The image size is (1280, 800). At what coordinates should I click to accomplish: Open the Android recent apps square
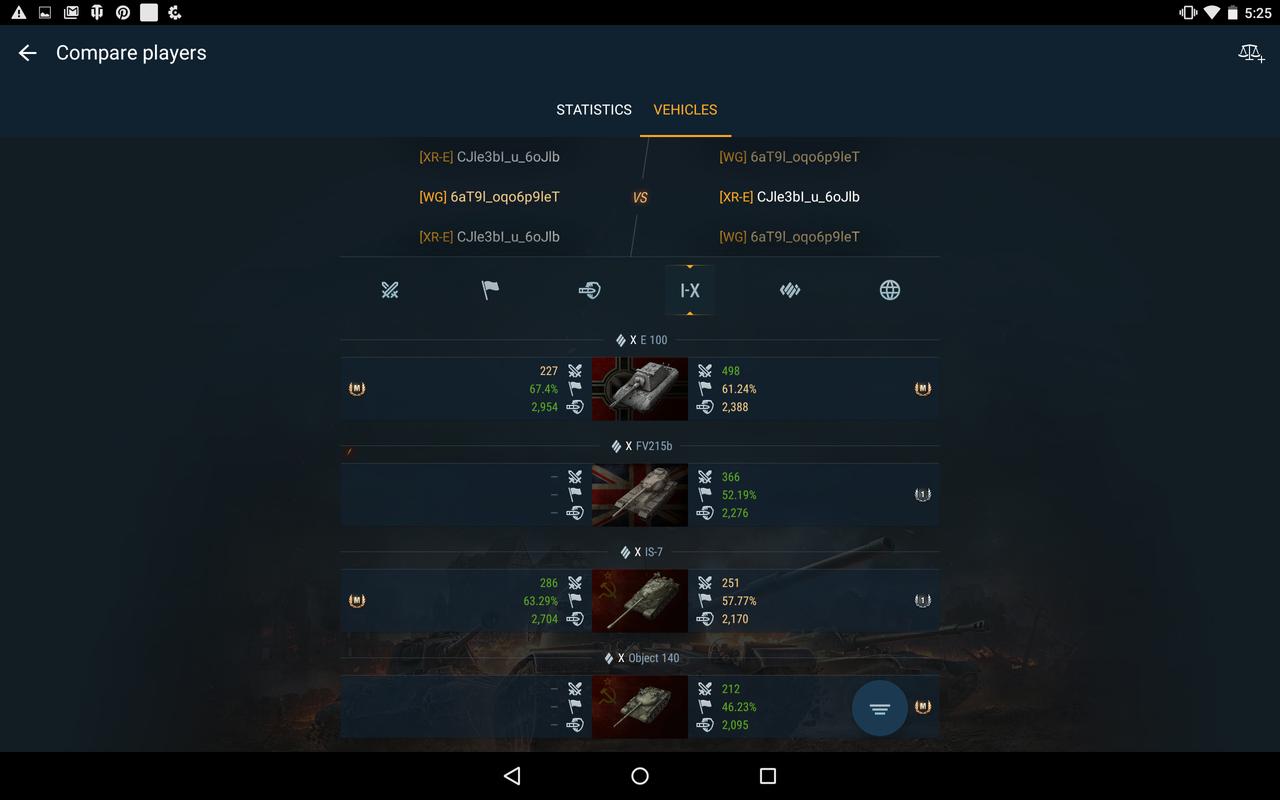tap(768, 776)
